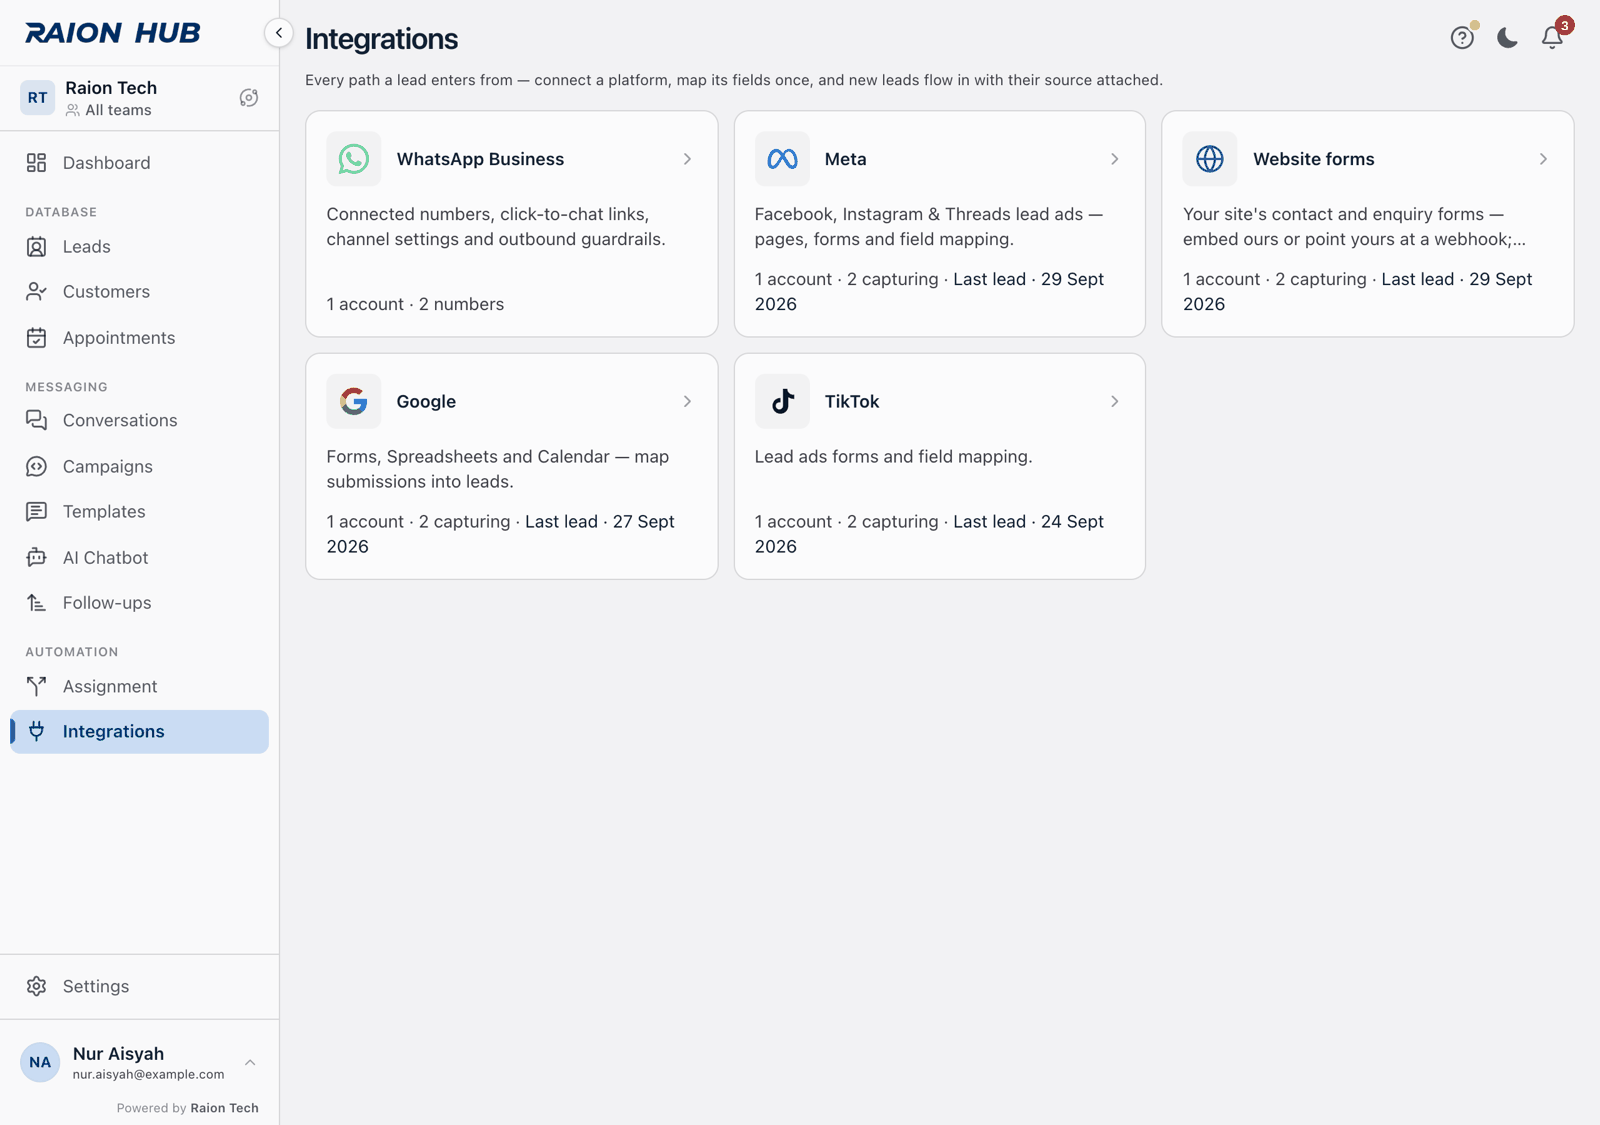Click the Raion Tech workspace name
1600x1125 pixels.
pyautogui.click(x=111, y=88)
